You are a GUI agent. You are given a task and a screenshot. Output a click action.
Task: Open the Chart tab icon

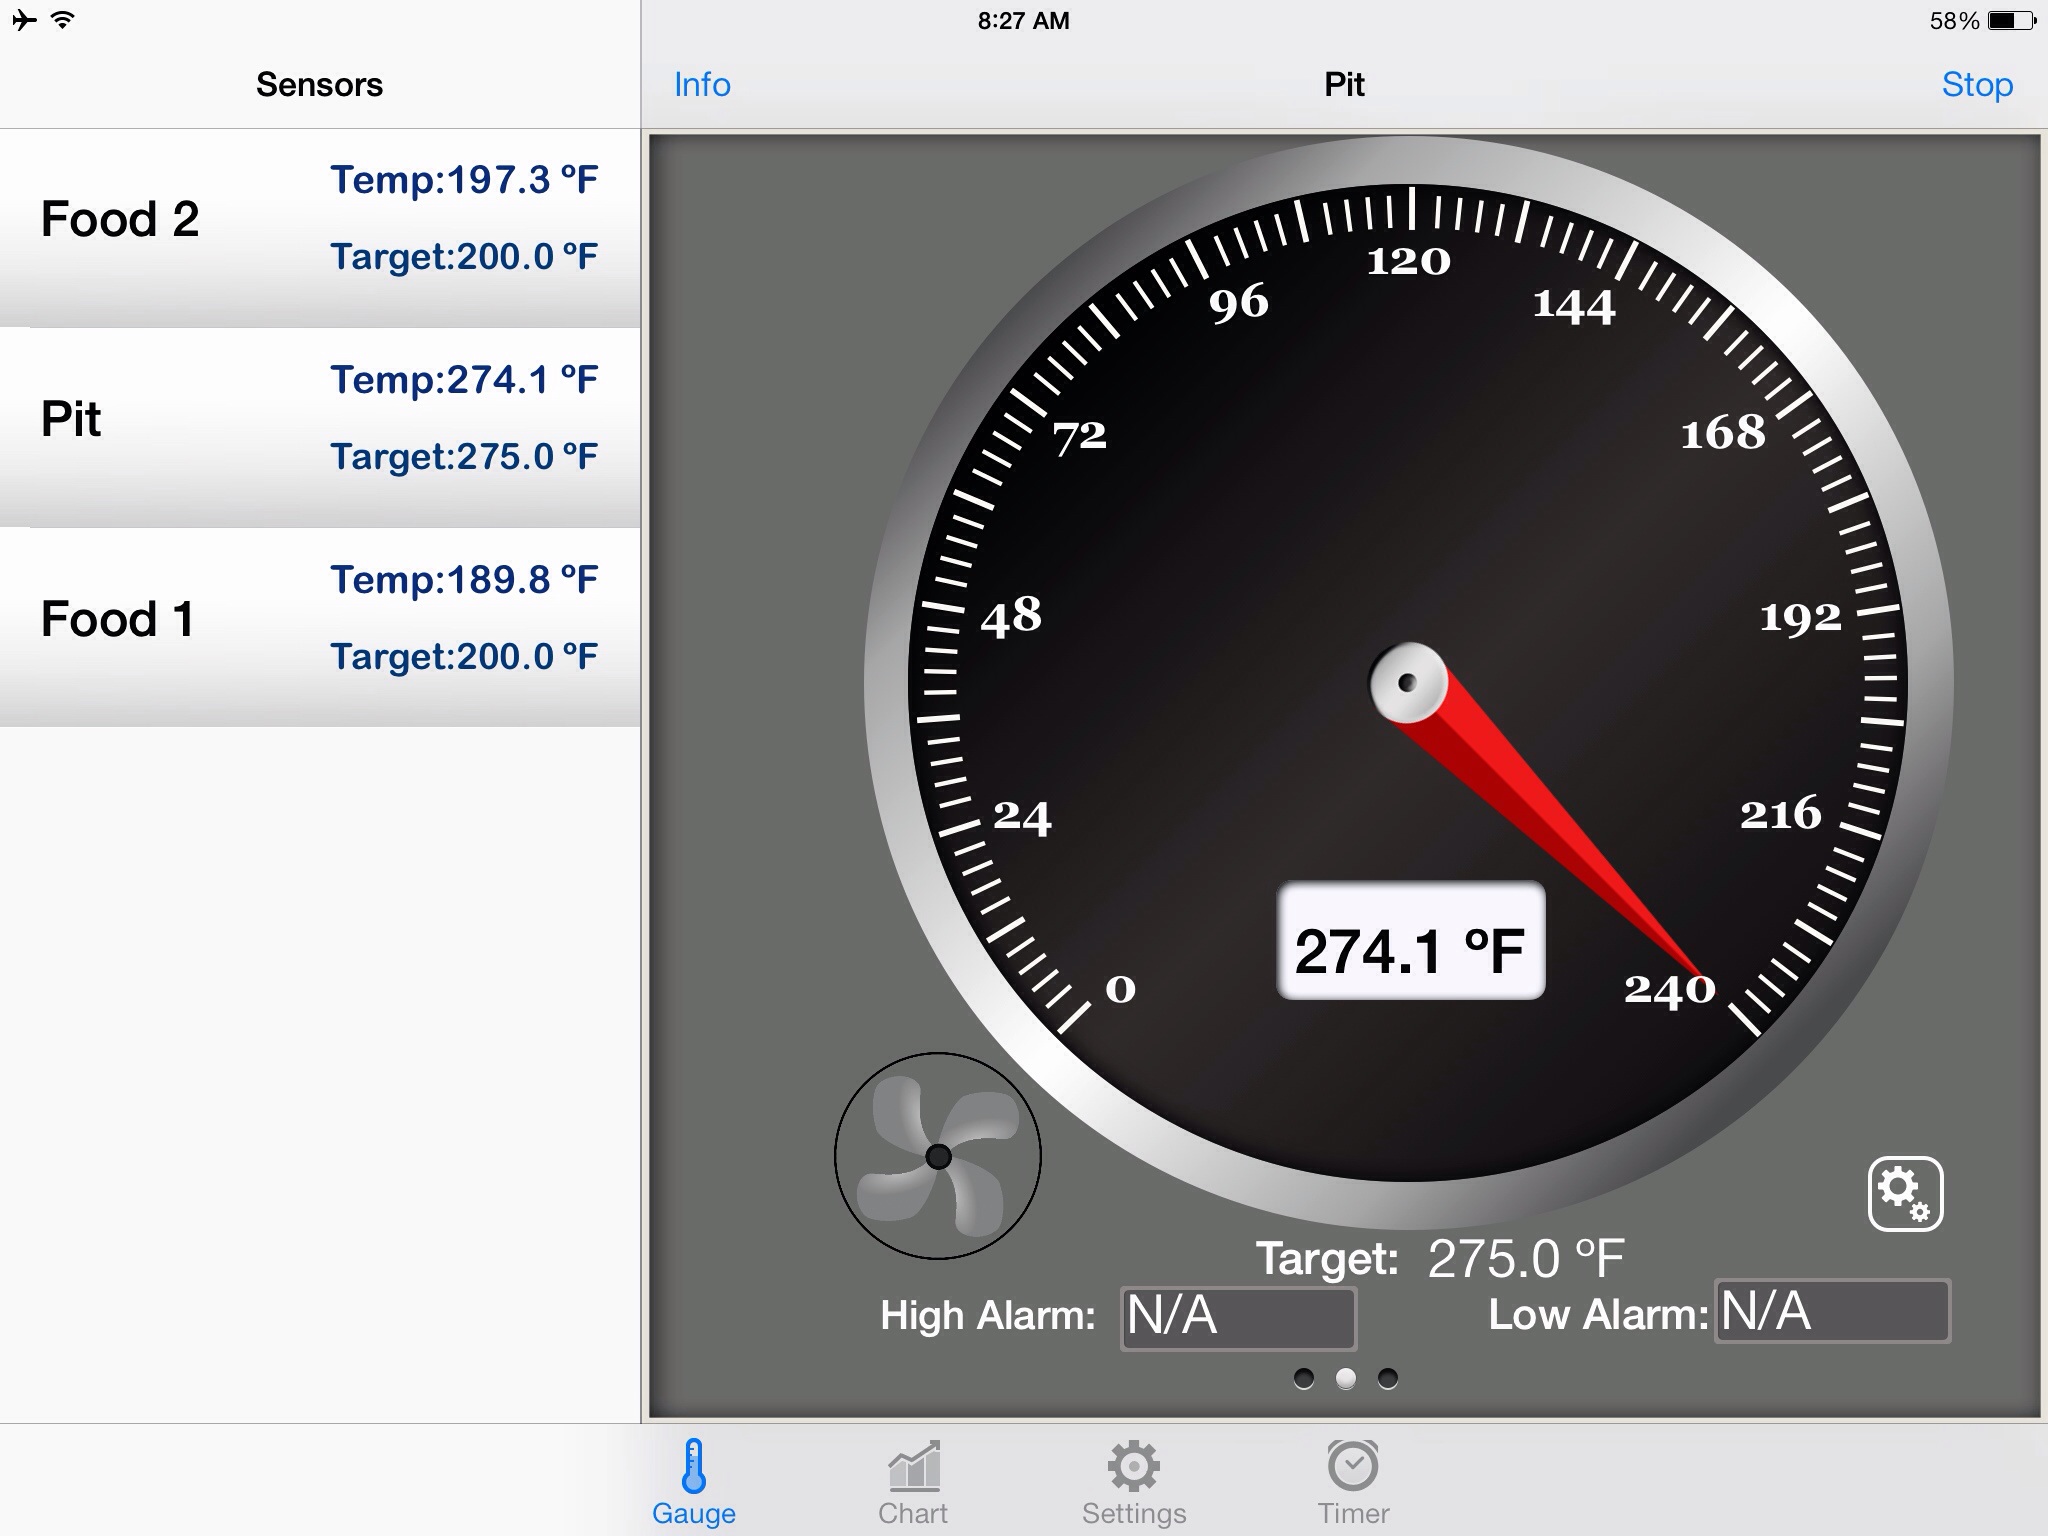coord(913,1467)
